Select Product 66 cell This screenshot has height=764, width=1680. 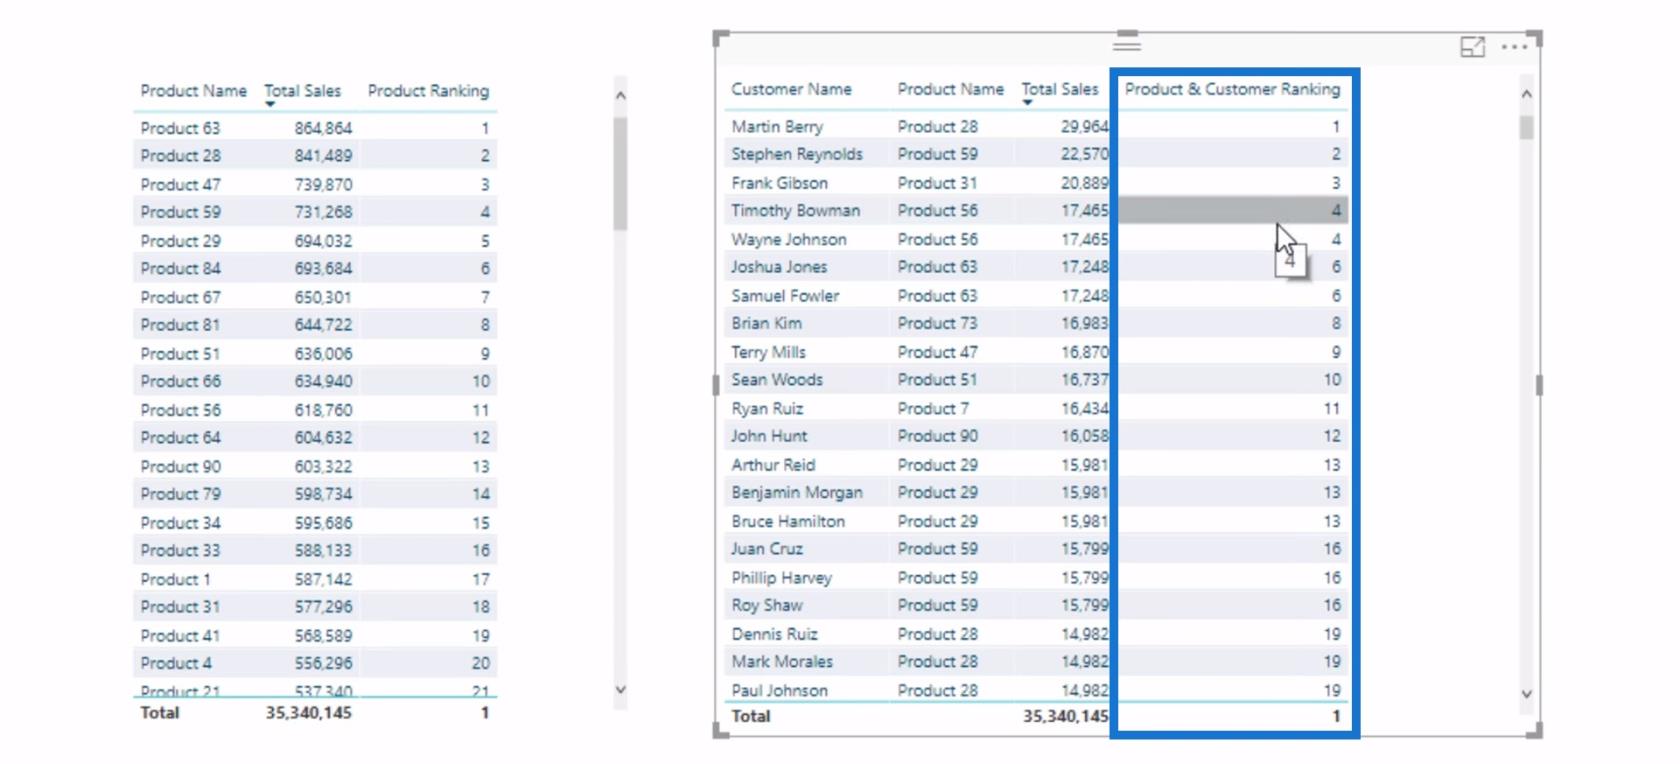point(180,381)
